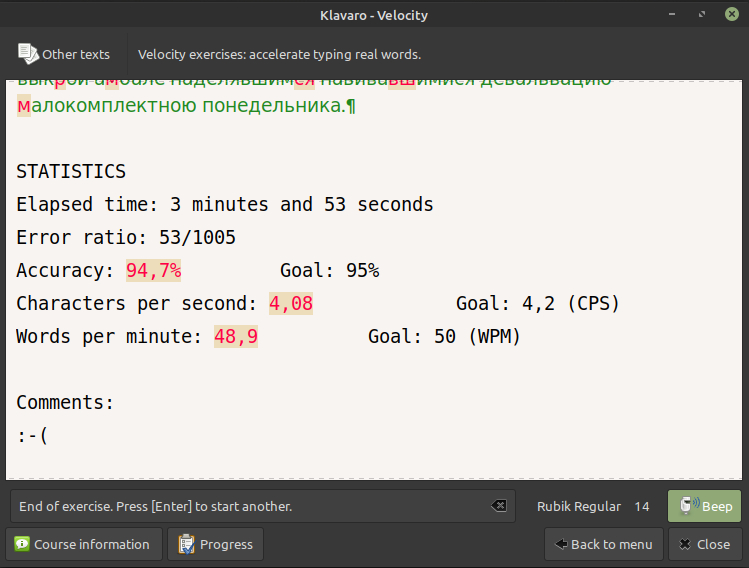This screenshot has height=568, width=749.
Task: Click the highlighted words per minute 48,9
Action: [x=236, y=337]
